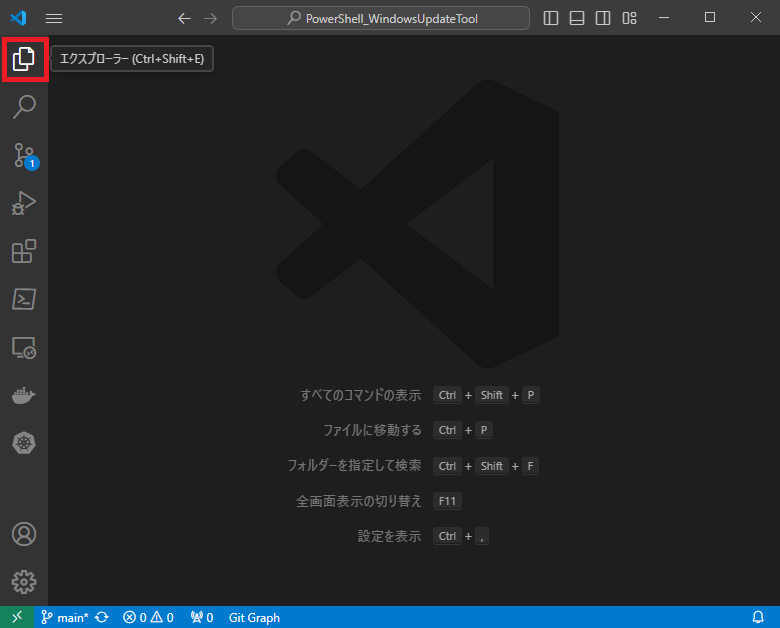Click the main* branch in the status bar

[65, 618]
